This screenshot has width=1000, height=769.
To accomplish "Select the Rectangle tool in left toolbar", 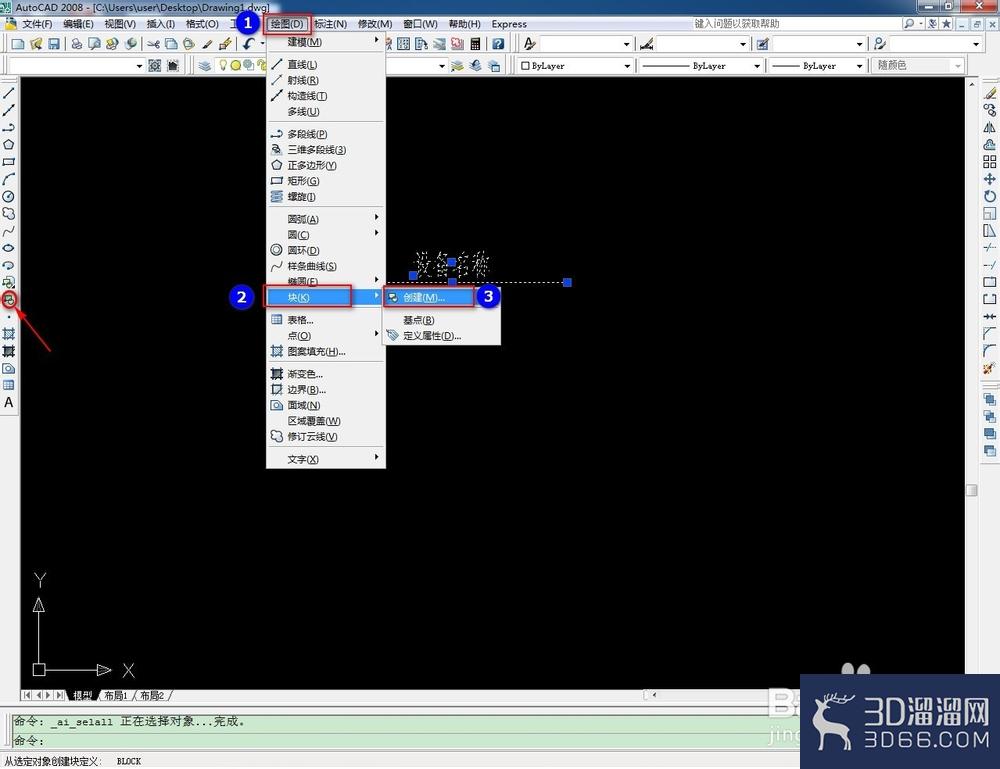I will (9, 162).
